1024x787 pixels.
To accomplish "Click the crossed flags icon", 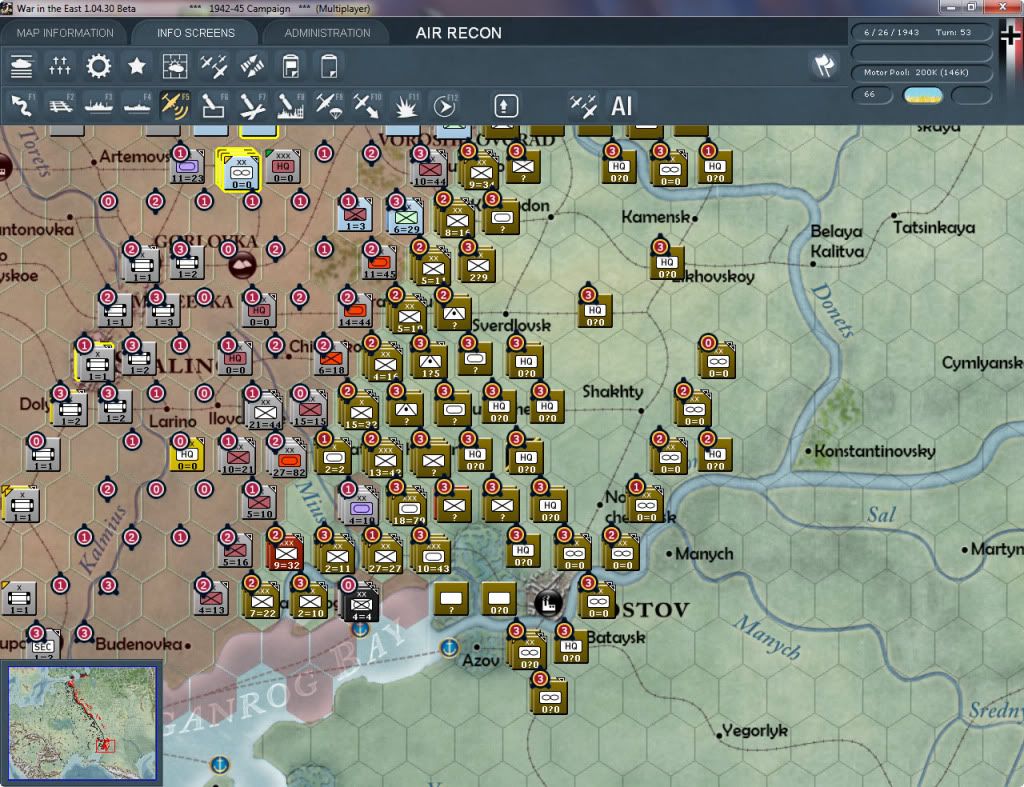I will click(824, 65).
